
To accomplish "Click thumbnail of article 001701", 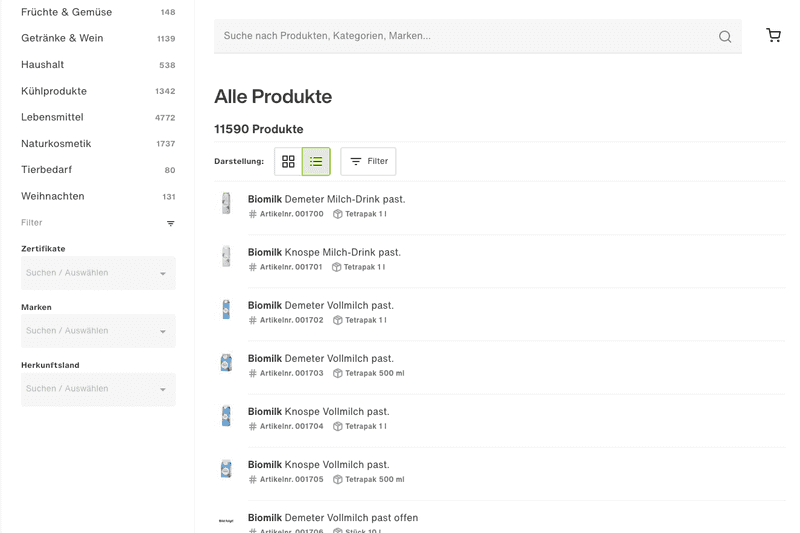I will click(226, 256).
